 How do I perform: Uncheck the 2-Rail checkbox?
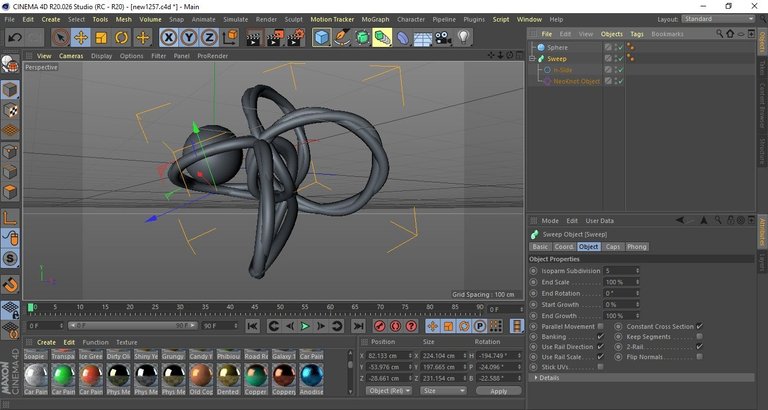pyautogui.click(x=699, y=347)
